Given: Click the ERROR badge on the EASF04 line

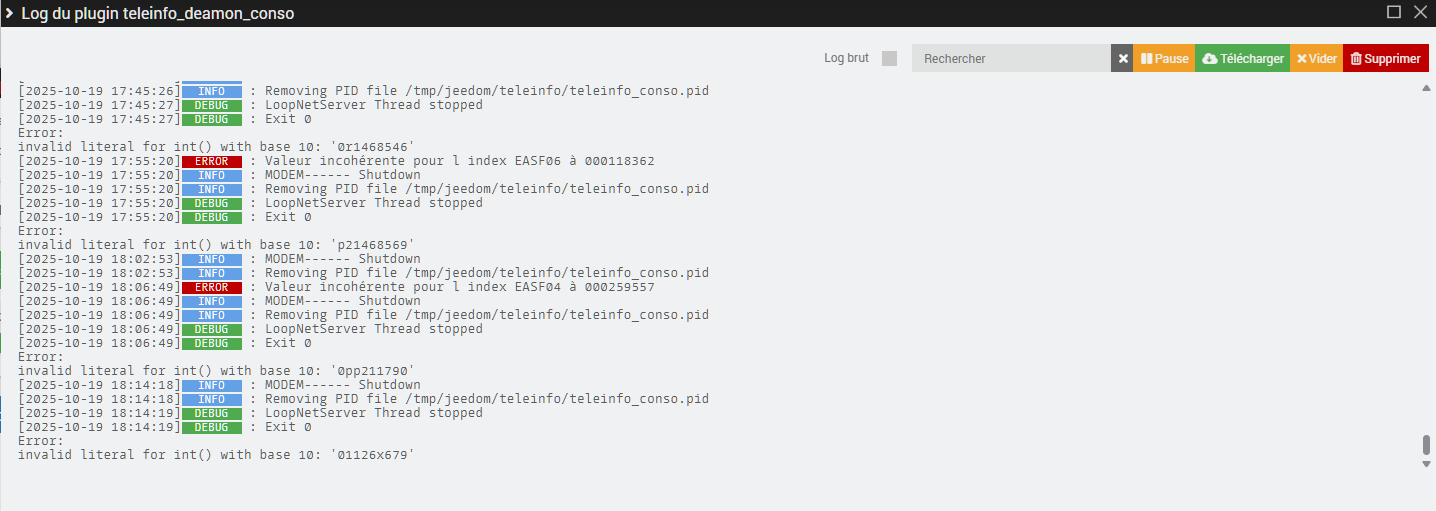Looking at the screenshot, I should point(211,287).
